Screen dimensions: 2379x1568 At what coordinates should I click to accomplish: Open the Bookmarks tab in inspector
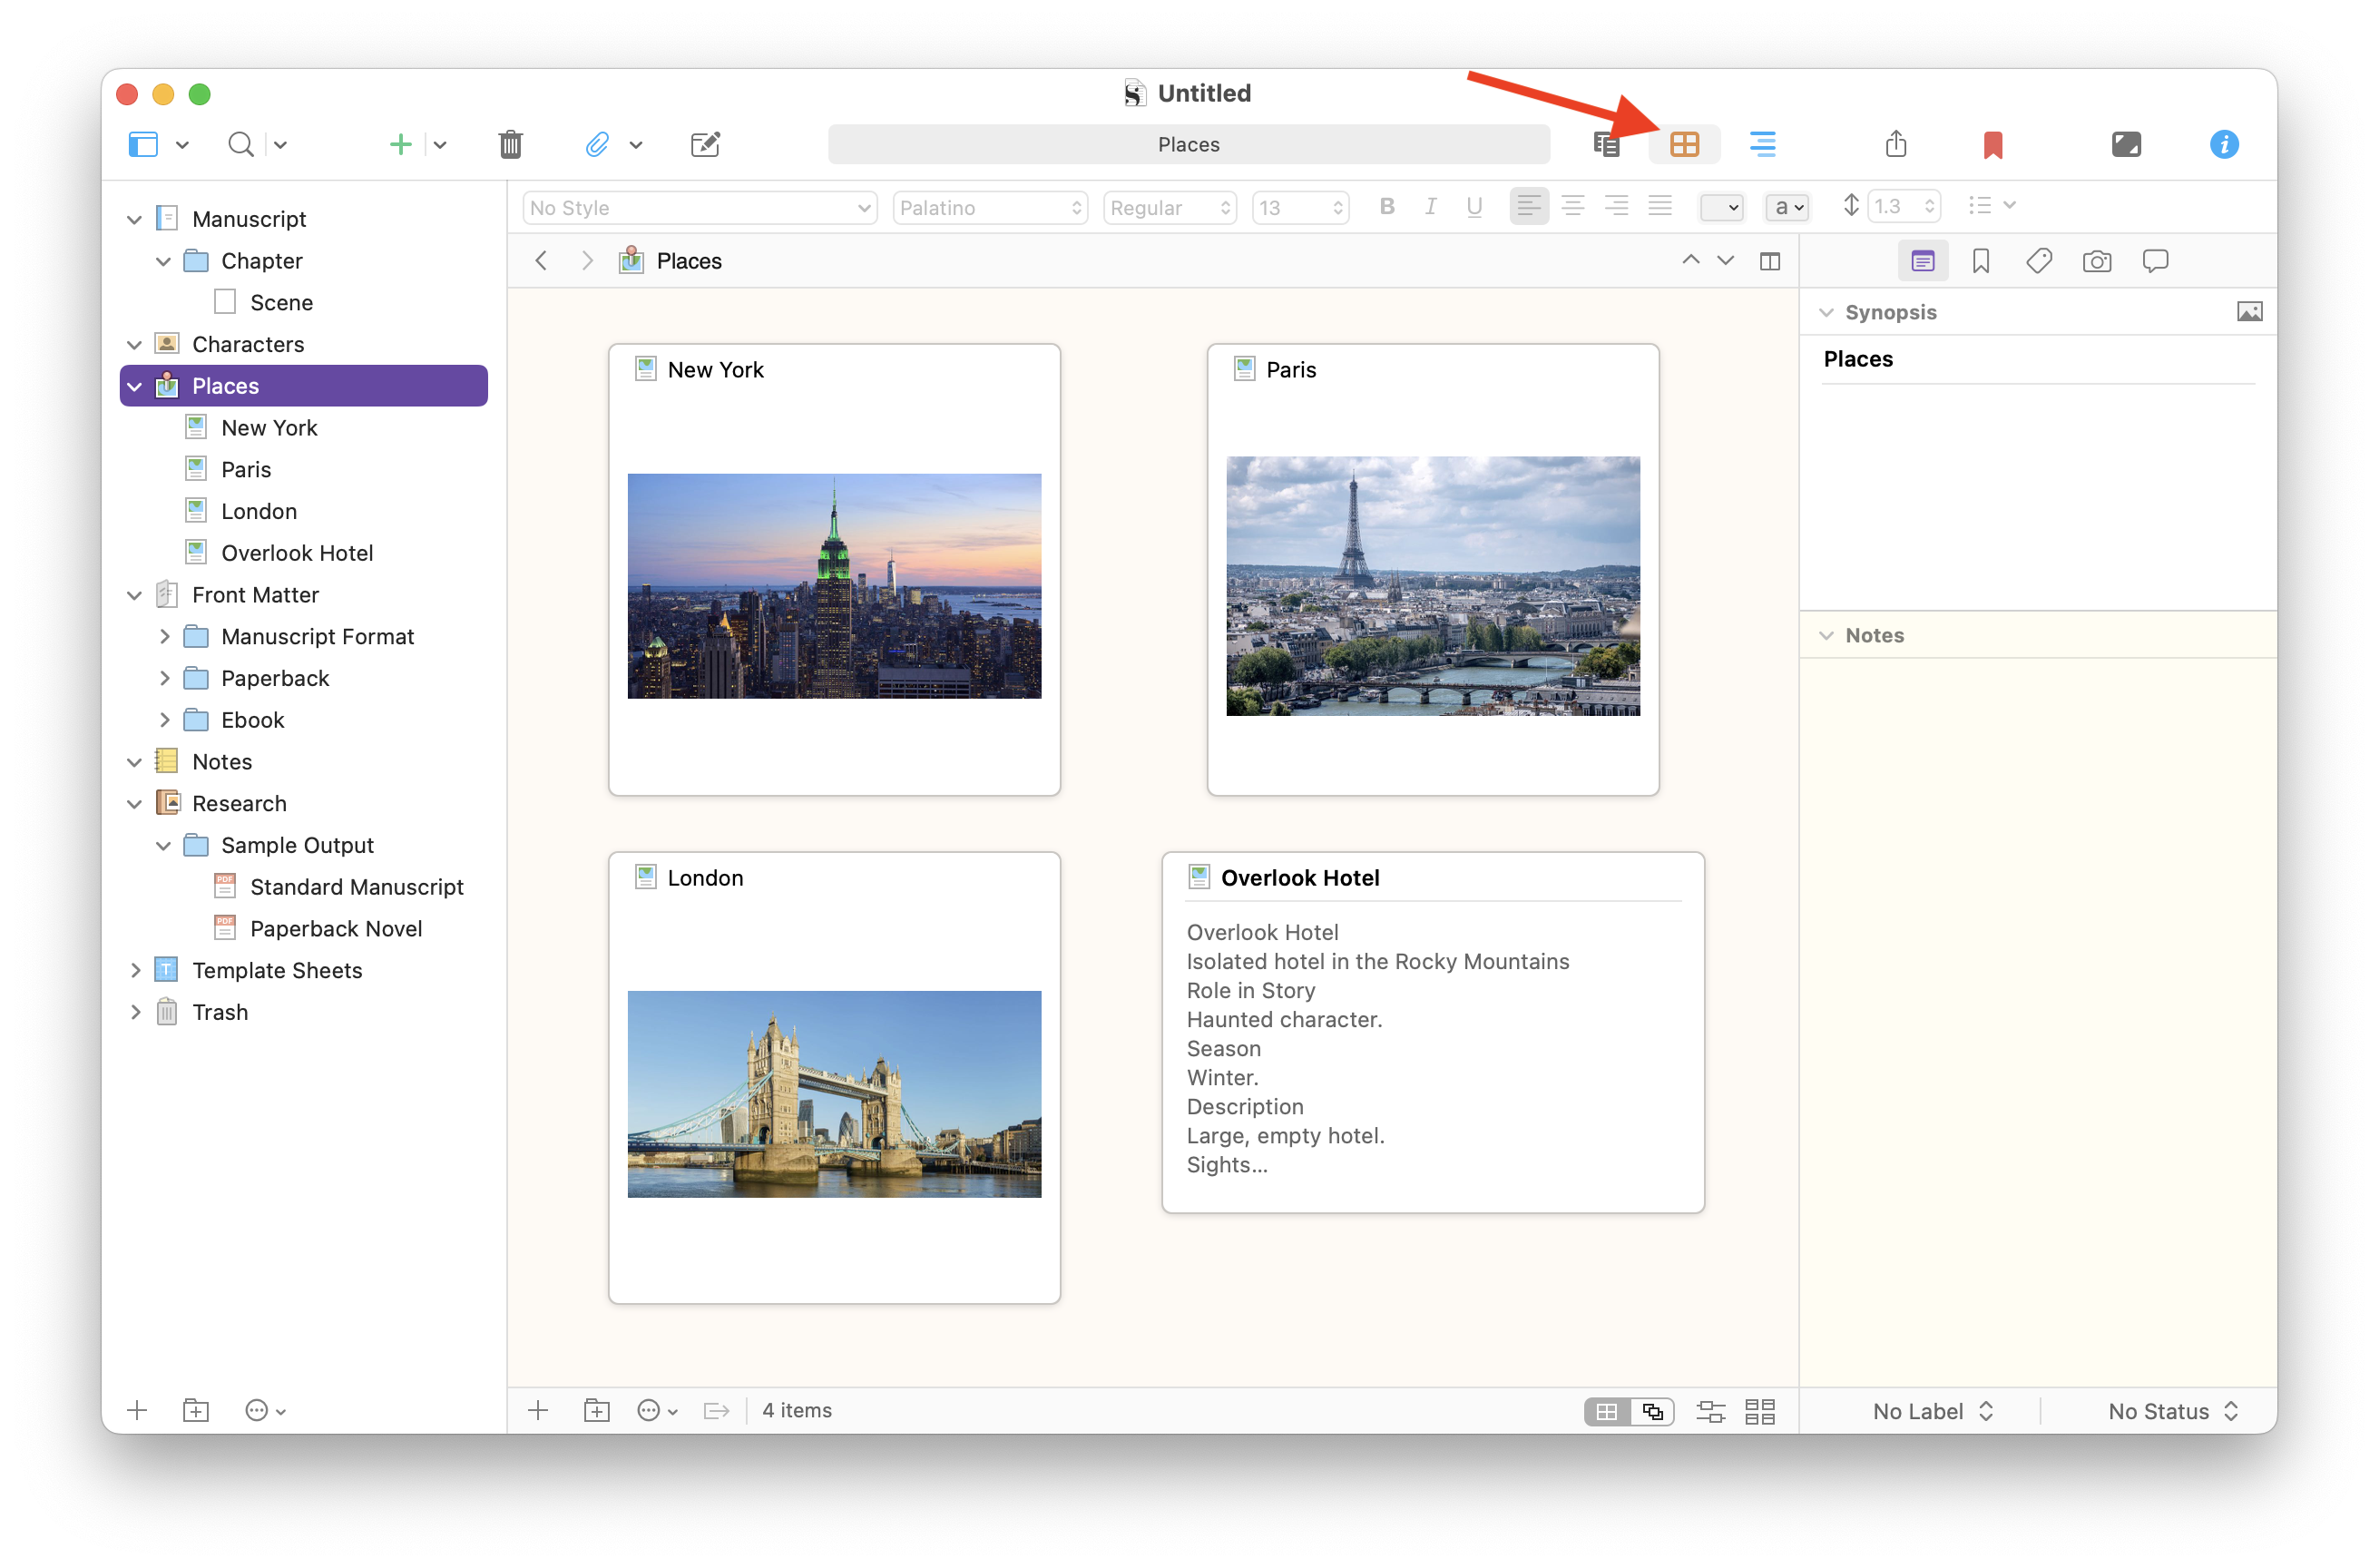point(1980,261)
